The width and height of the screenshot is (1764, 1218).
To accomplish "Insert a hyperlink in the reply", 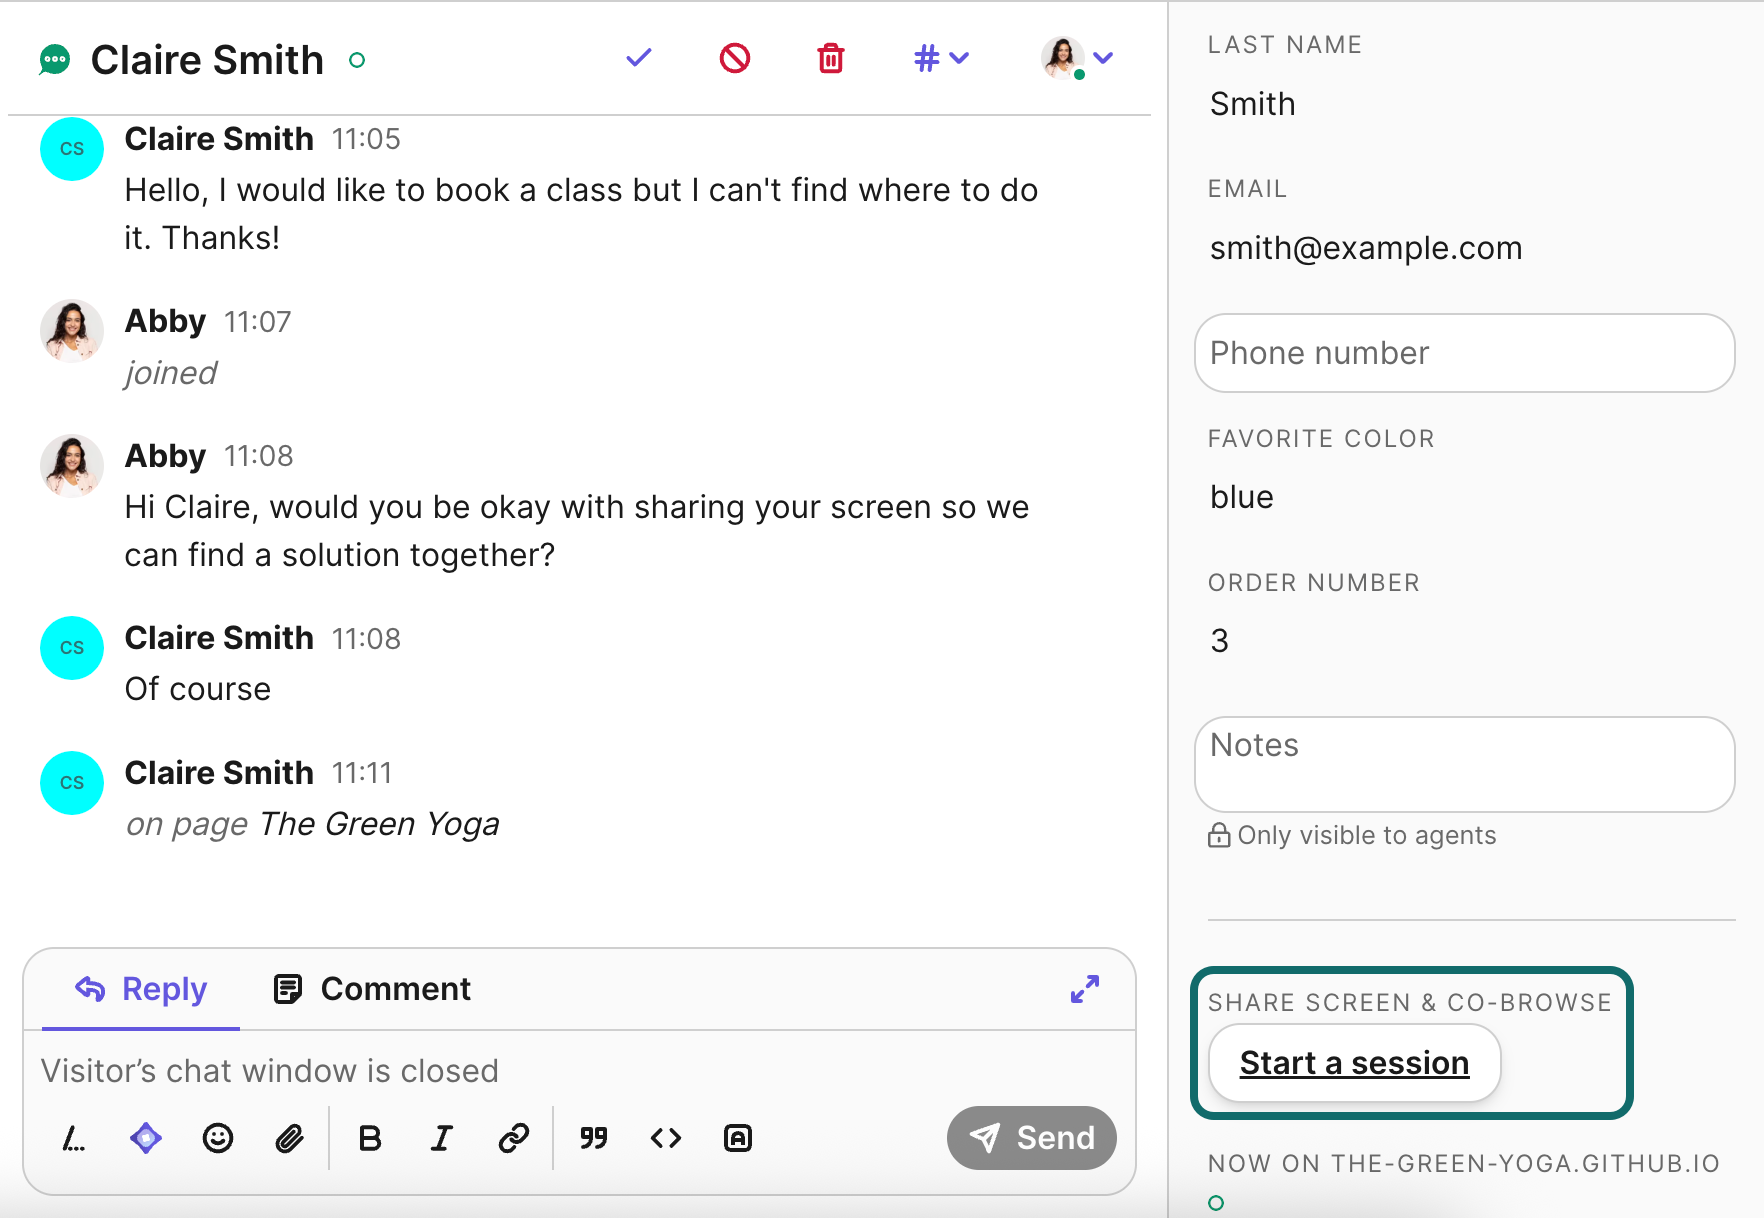I will coord(513,1138).
